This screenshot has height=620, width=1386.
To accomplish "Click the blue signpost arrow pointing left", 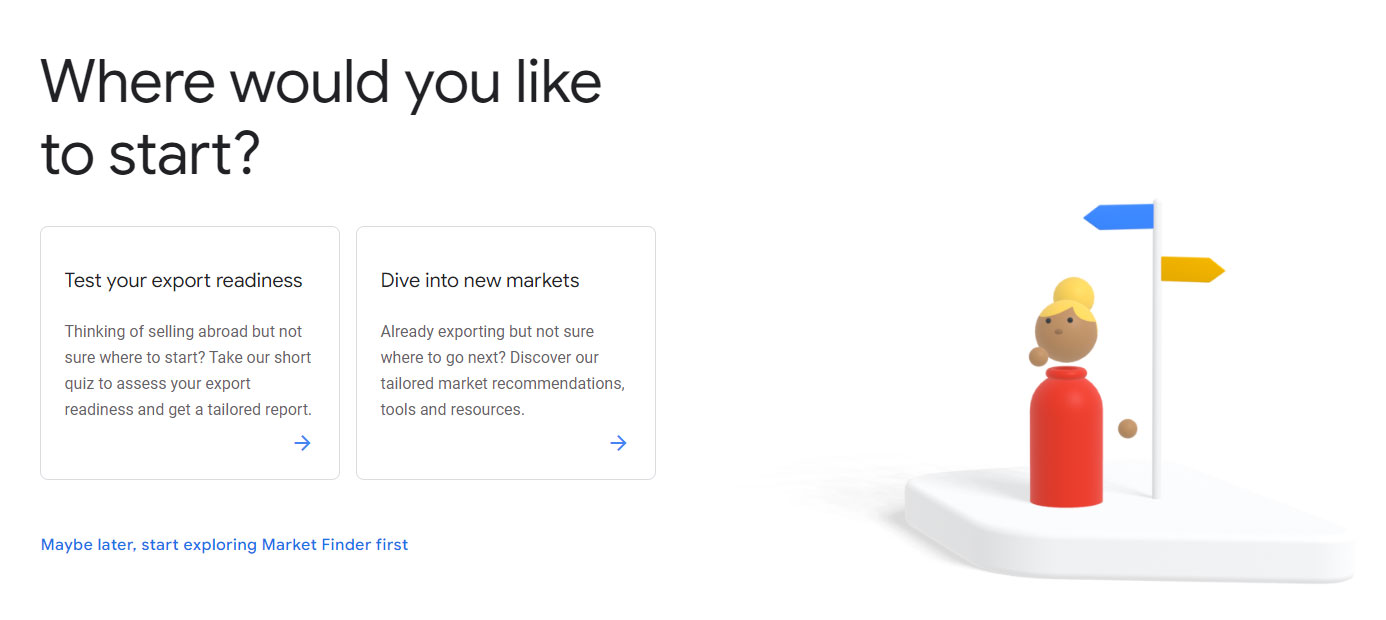I will pos(1119,216).
